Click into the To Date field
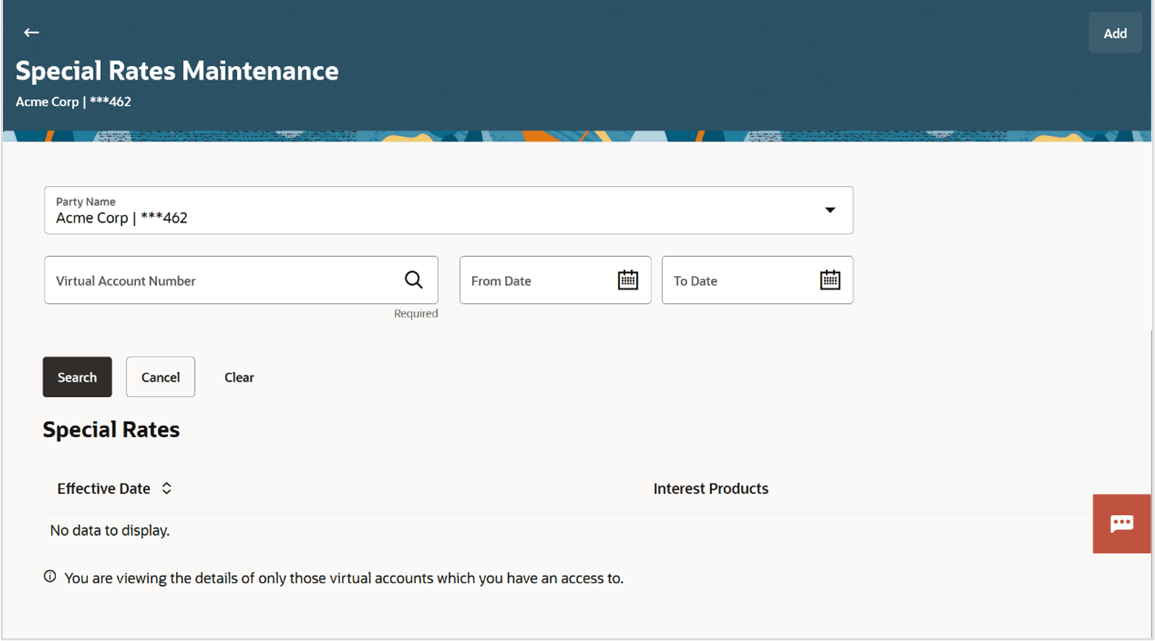This screenshot has height=641, width=1155. 738,281
